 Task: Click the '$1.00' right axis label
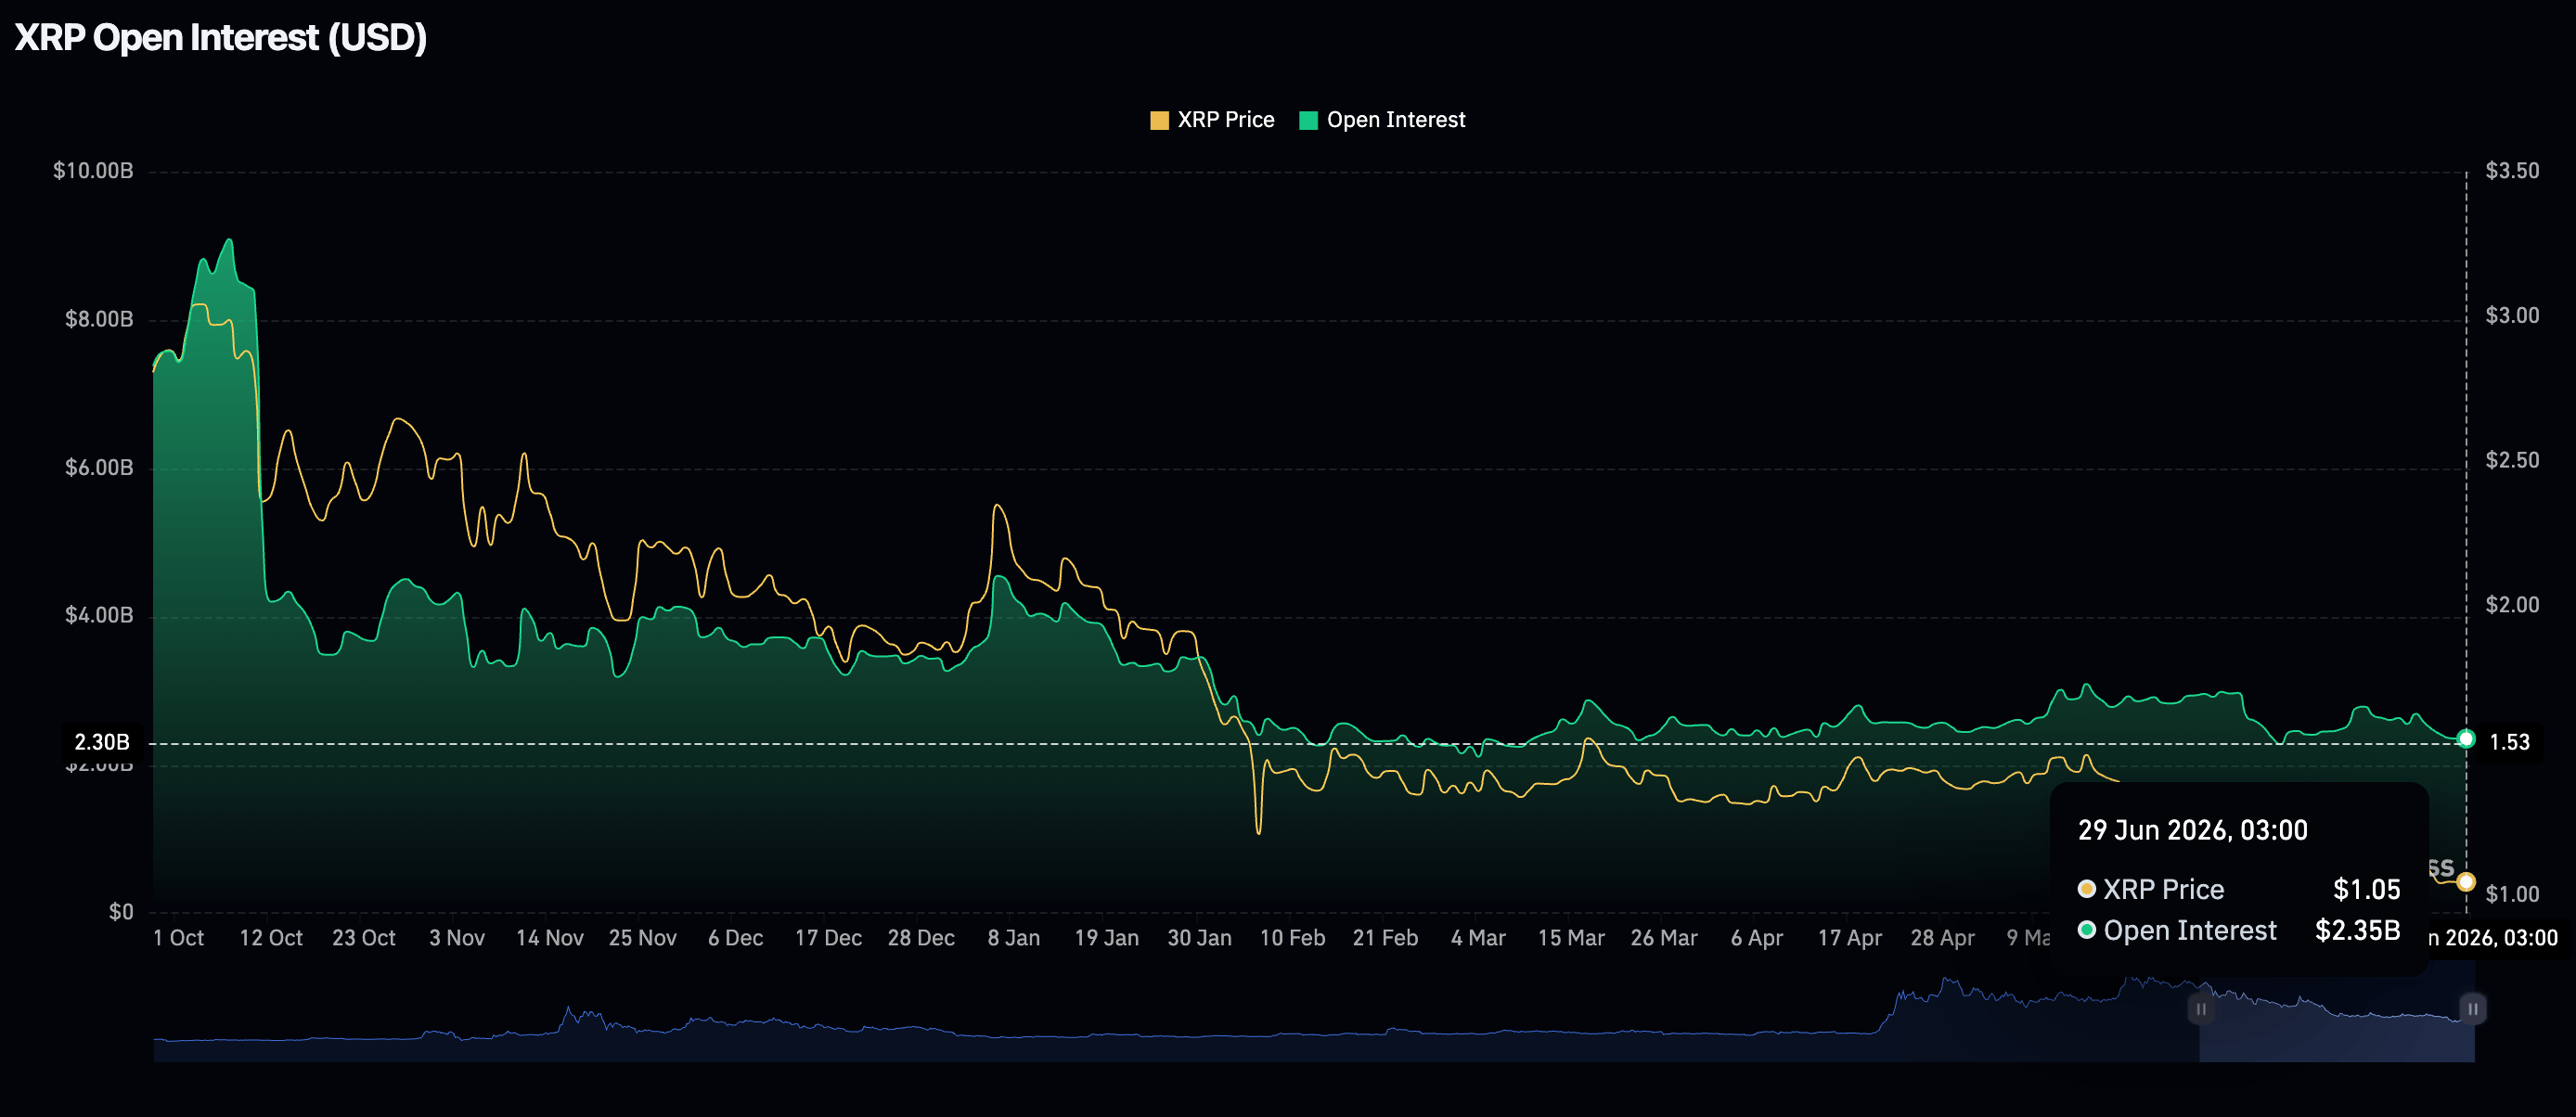point(2512,894)
